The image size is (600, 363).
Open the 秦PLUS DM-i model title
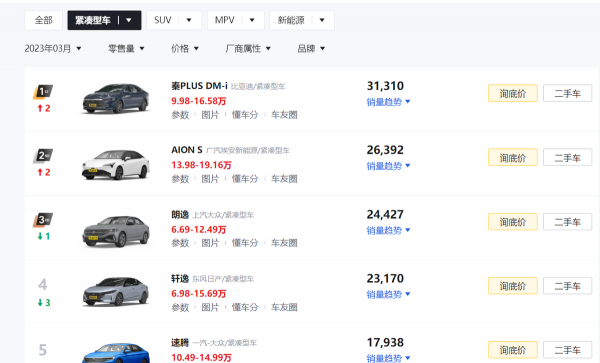[199, 86]
